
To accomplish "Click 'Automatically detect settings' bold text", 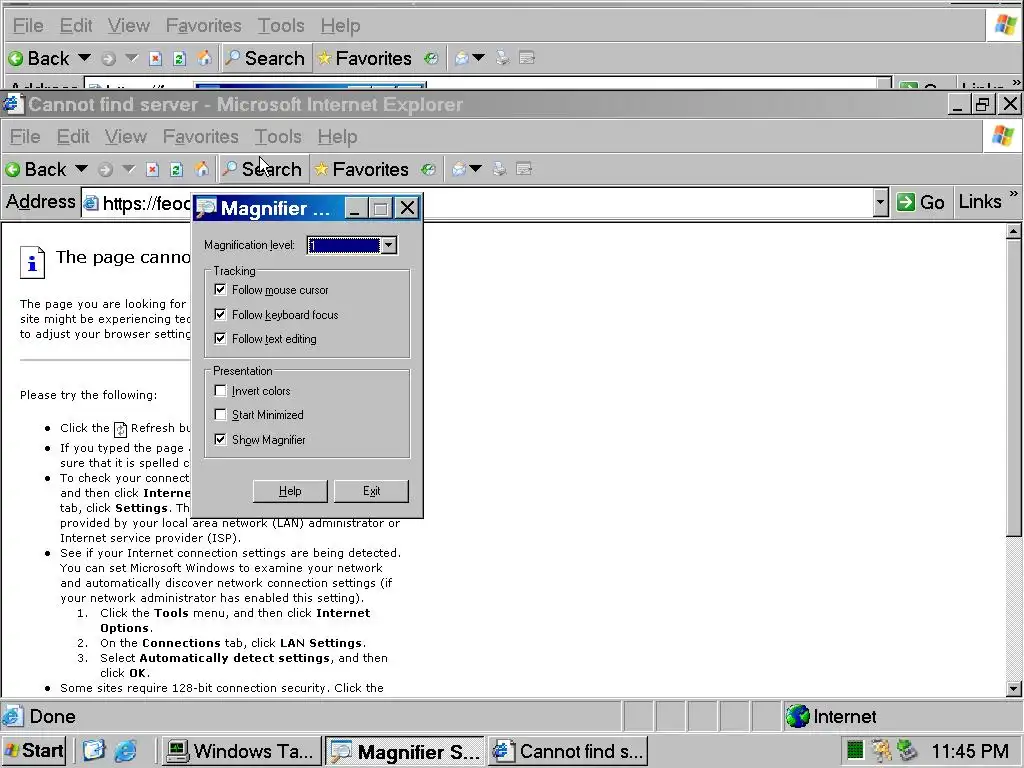I will pos(234,658).
